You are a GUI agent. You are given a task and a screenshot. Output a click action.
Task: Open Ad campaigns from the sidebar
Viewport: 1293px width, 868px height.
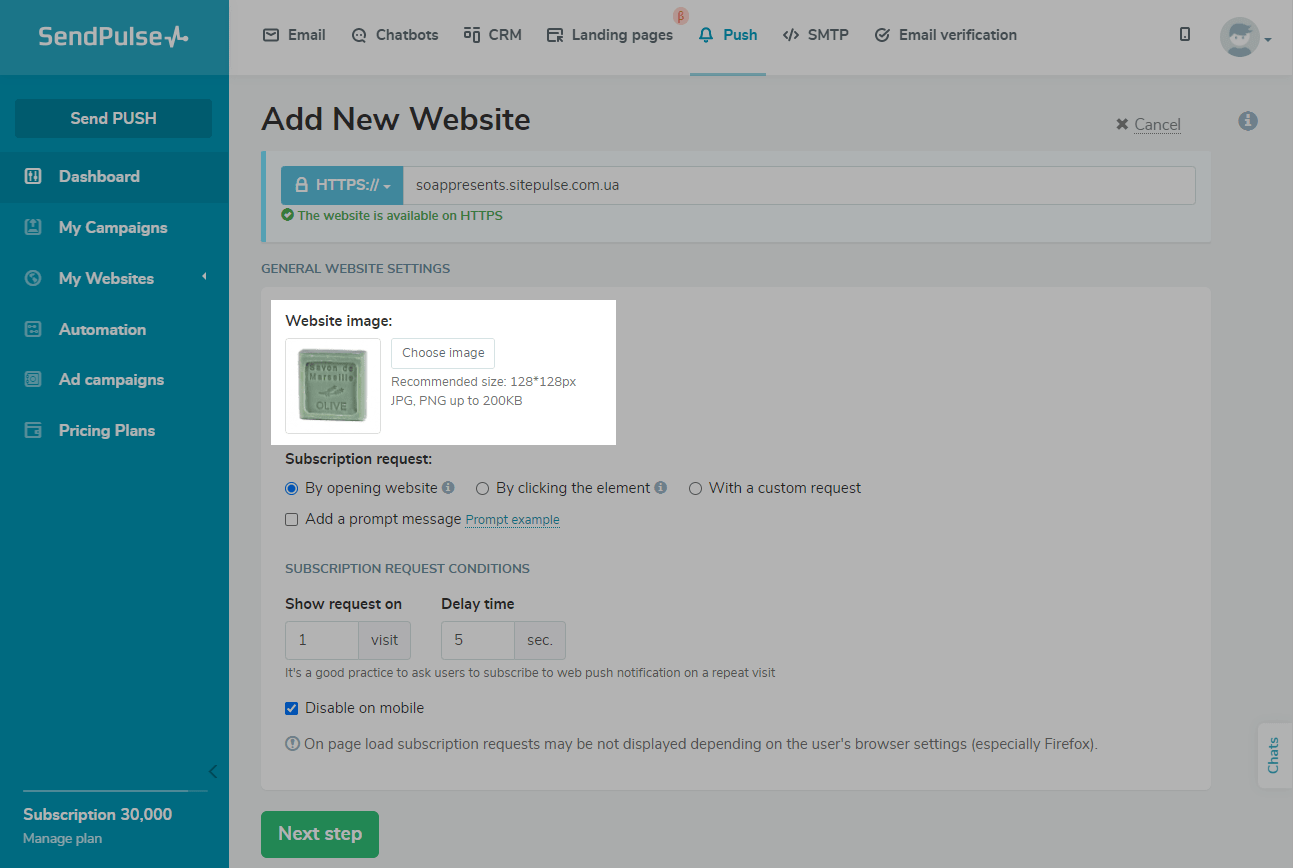pyautogui.click(x=111, y=380)
